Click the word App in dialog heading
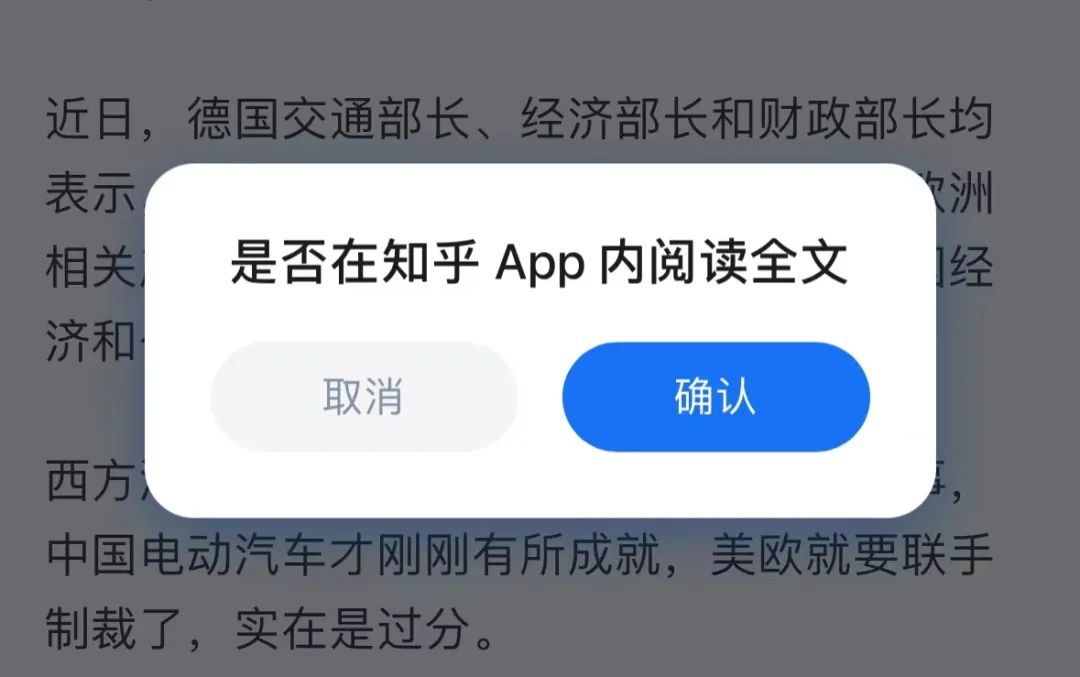 (540, 264)
